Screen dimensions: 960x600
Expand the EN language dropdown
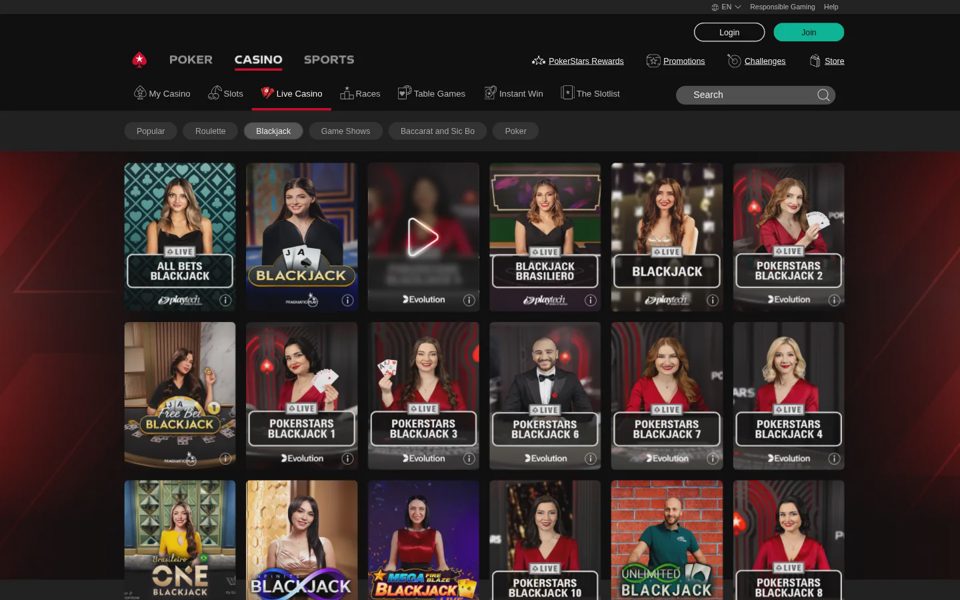click(x=737, y=7)
